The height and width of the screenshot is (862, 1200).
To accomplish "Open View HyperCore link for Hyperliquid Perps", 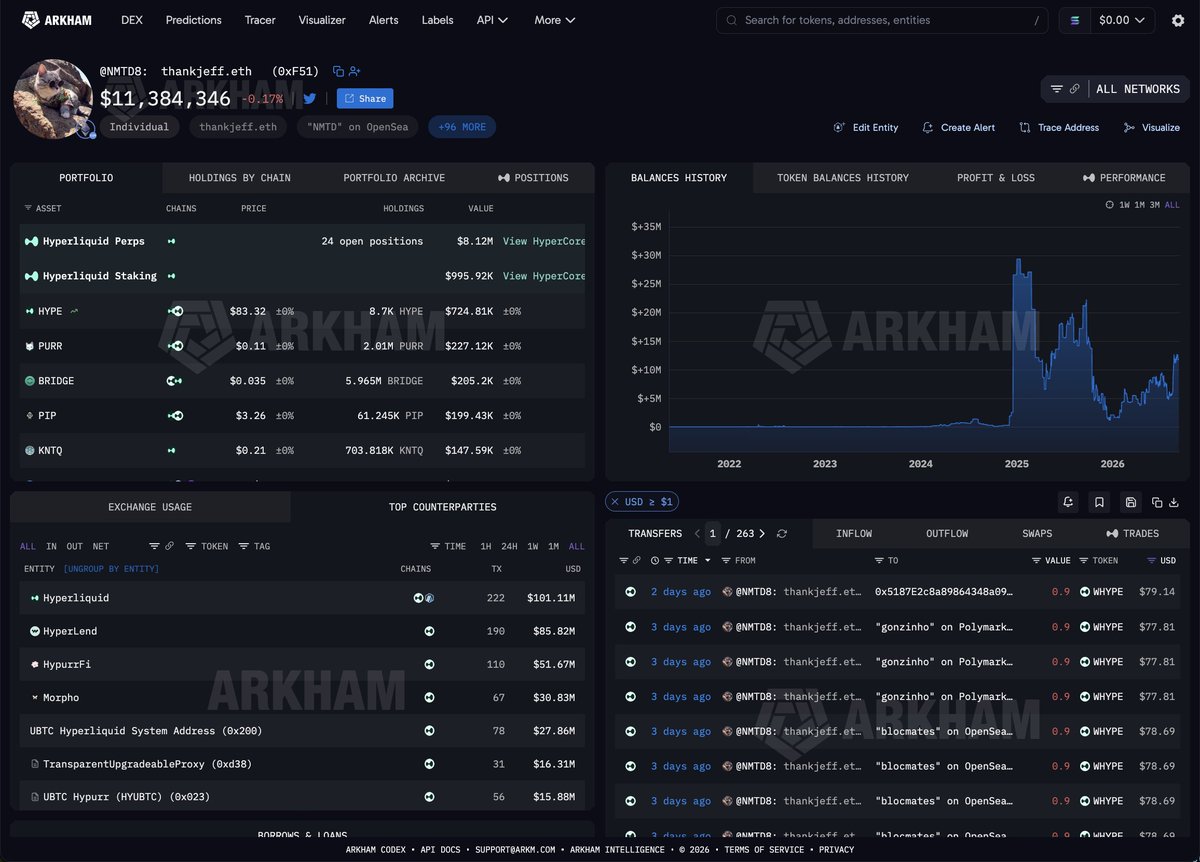I will pyautogui.click(x=544, y=241).
